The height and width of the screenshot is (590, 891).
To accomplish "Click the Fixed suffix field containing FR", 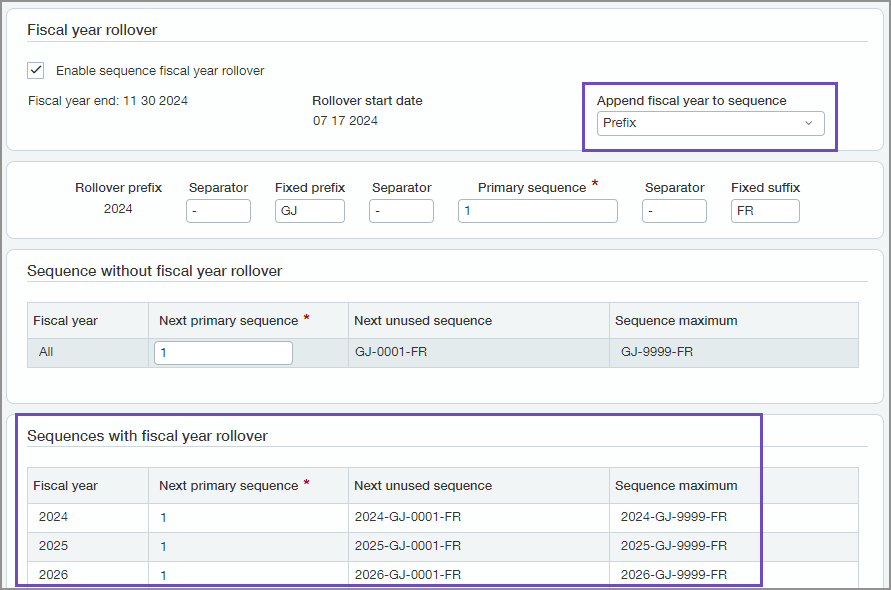I will coord(765,211).
